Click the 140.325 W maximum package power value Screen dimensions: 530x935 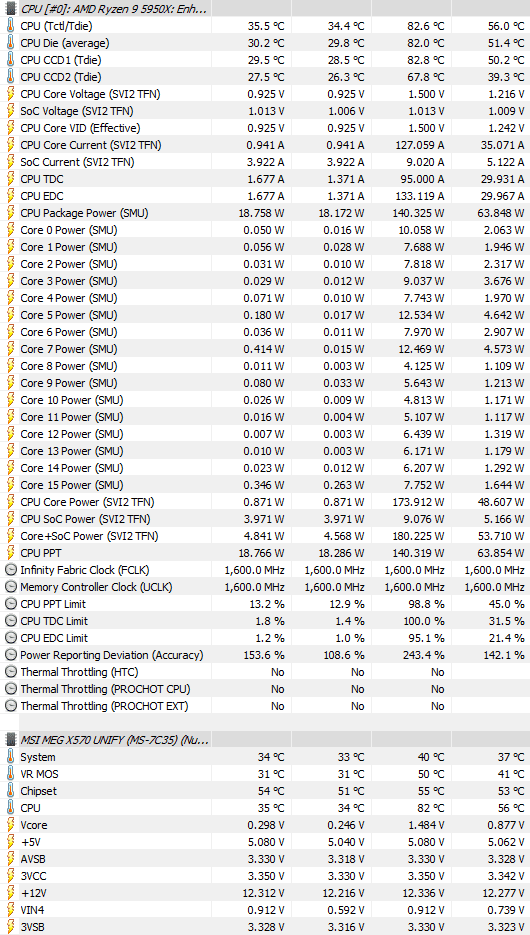(x=419, y=213)
